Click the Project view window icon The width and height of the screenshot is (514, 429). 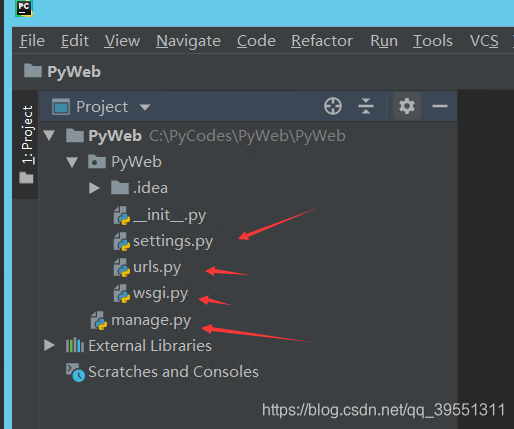pos(61,107)
